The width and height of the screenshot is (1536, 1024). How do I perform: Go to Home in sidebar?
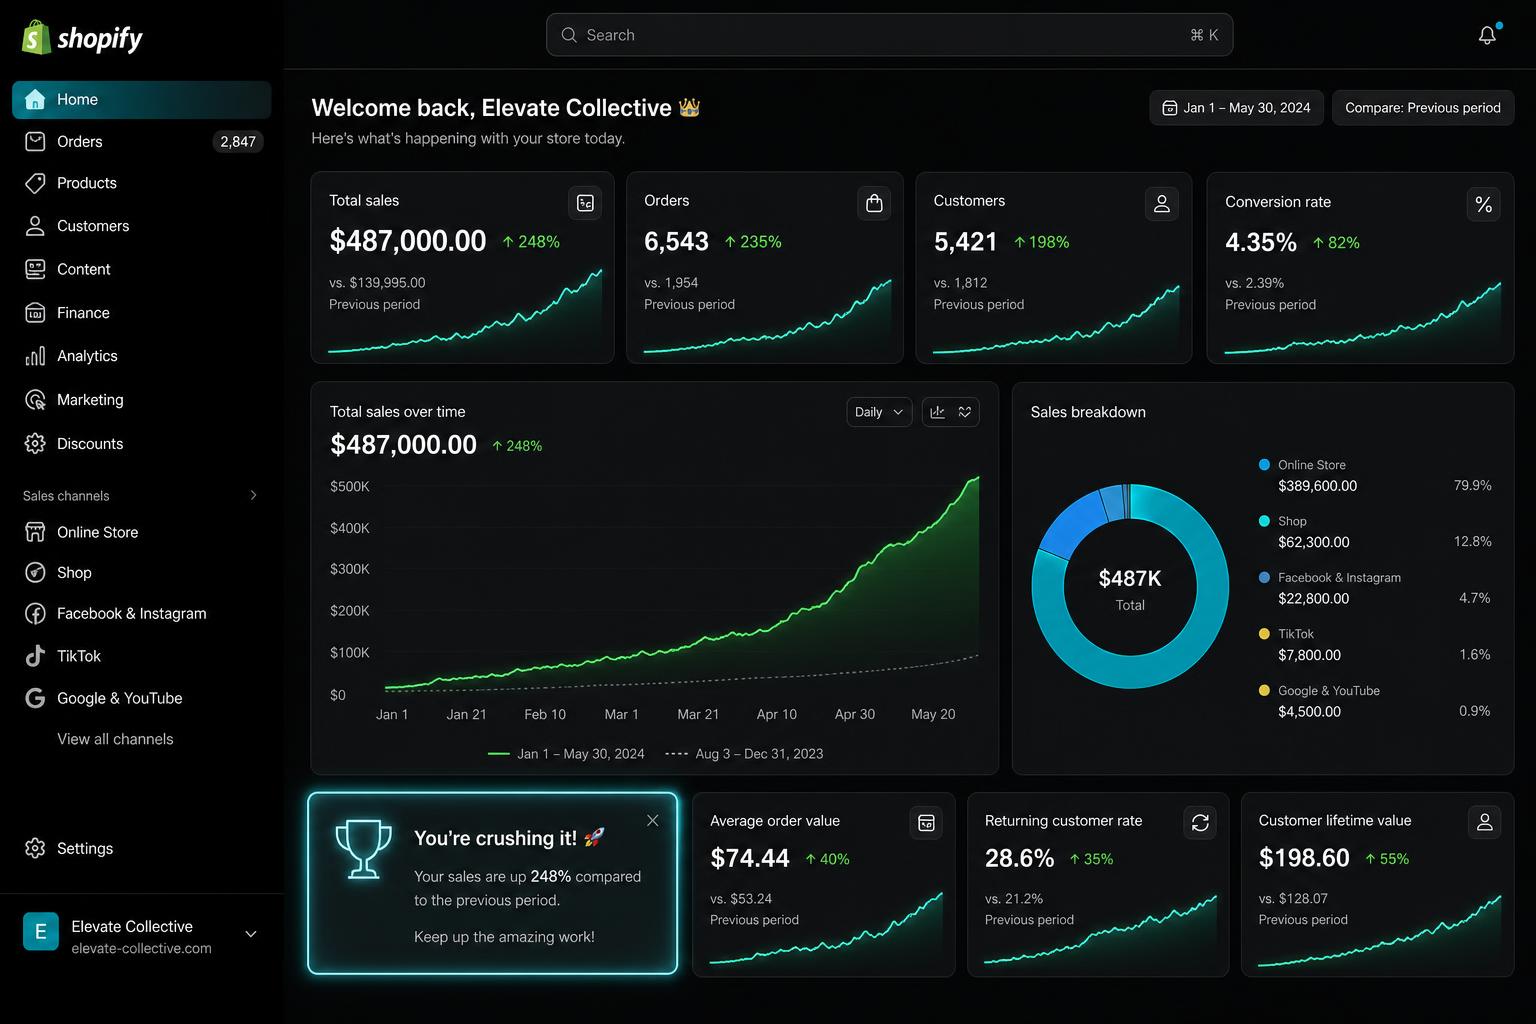pos(141,99)
